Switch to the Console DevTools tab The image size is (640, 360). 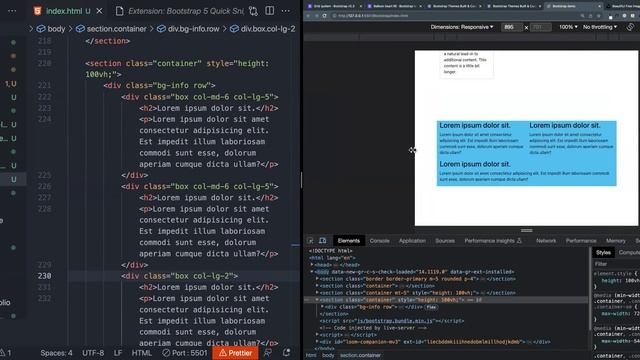379,241
